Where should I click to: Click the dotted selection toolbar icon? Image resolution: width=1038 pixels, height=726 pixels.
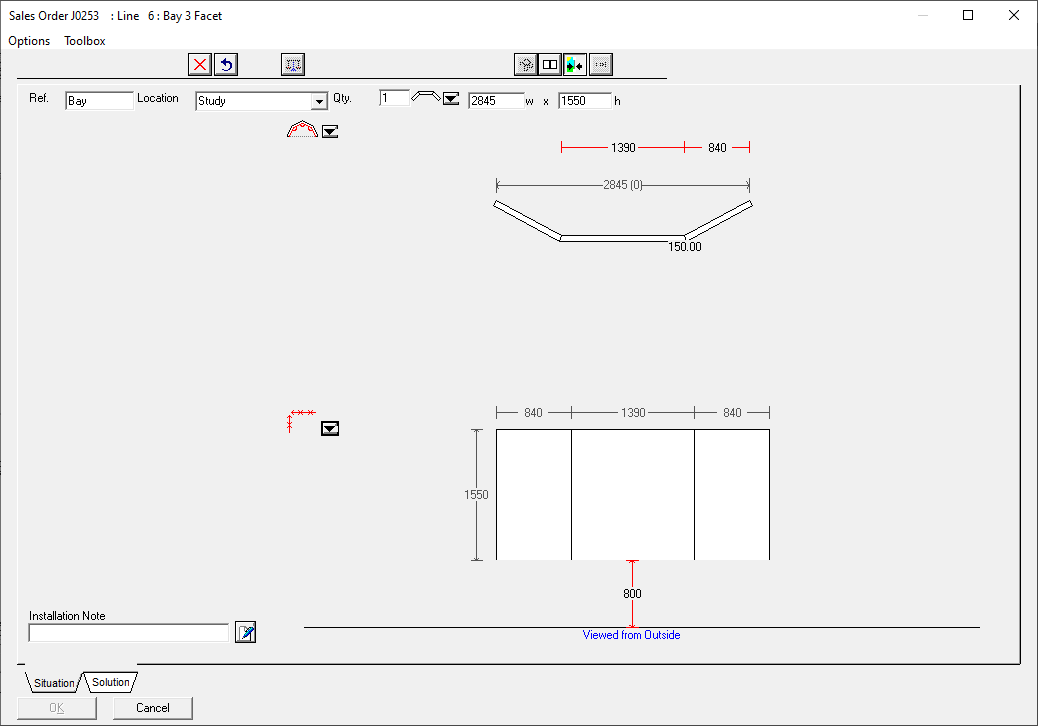coord(293,65)
